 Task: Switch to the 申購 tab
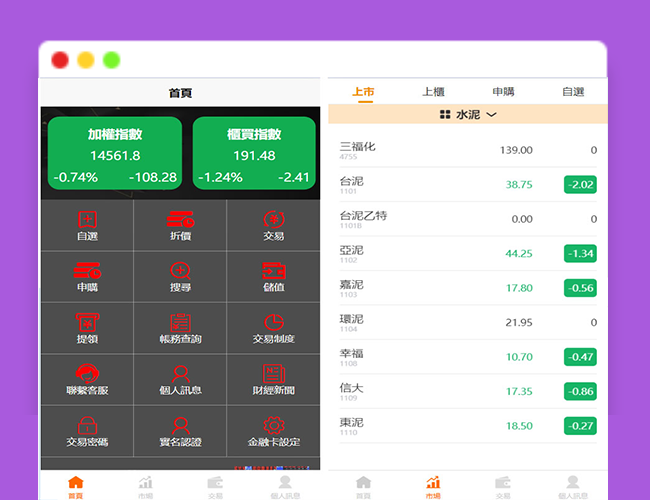coord(503,92)
